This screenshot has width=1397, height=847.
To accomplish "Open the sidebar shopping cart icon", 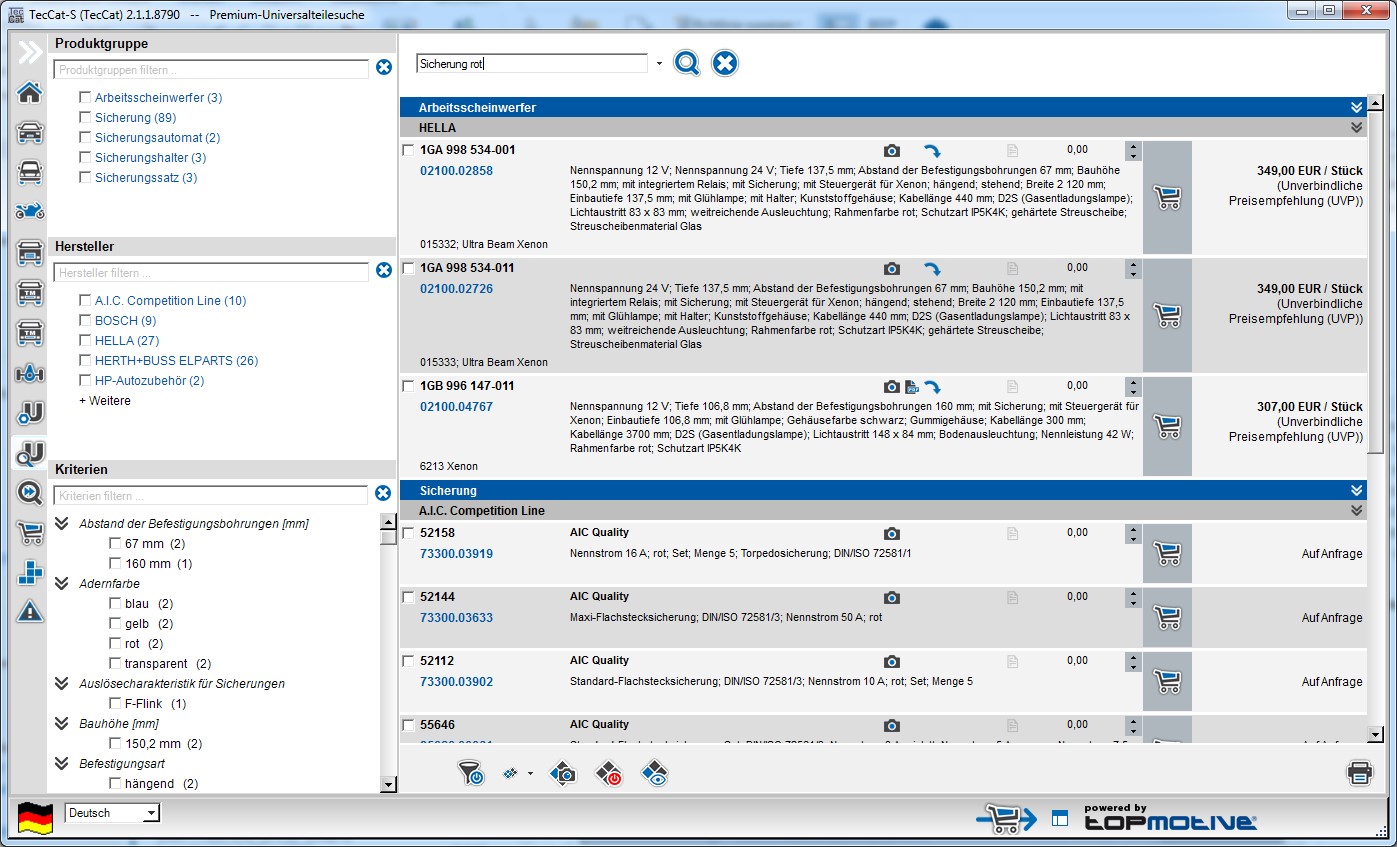I will 30,533.
